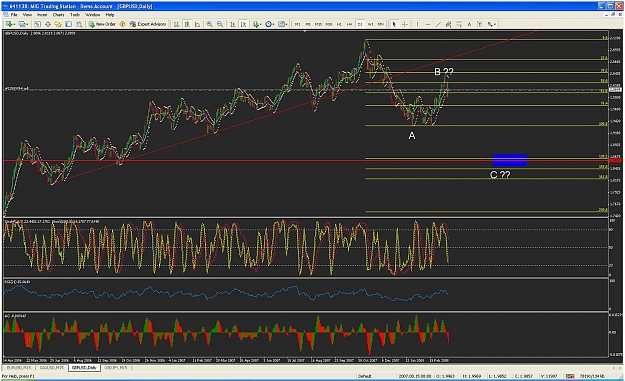Image resolution: width=625 pixels, height=381 pixels.
Task: Open the Window menu
Action: [92, 15]
